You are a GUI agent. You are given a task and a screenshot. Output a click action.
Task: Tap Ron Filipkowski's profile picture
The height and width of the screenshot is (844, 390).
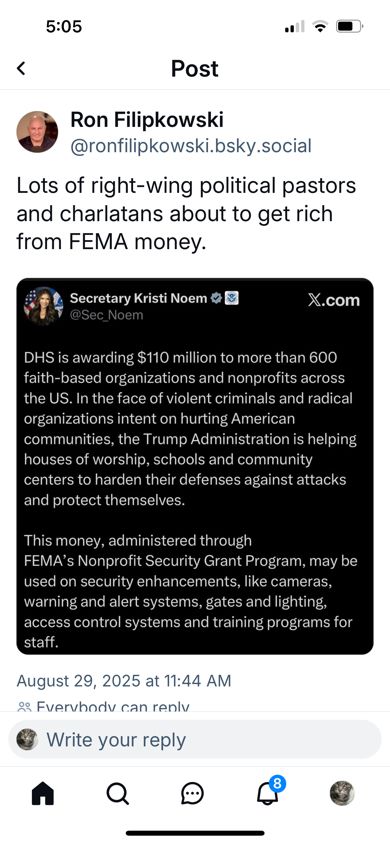pyautogui.click(x=37, y=132)
